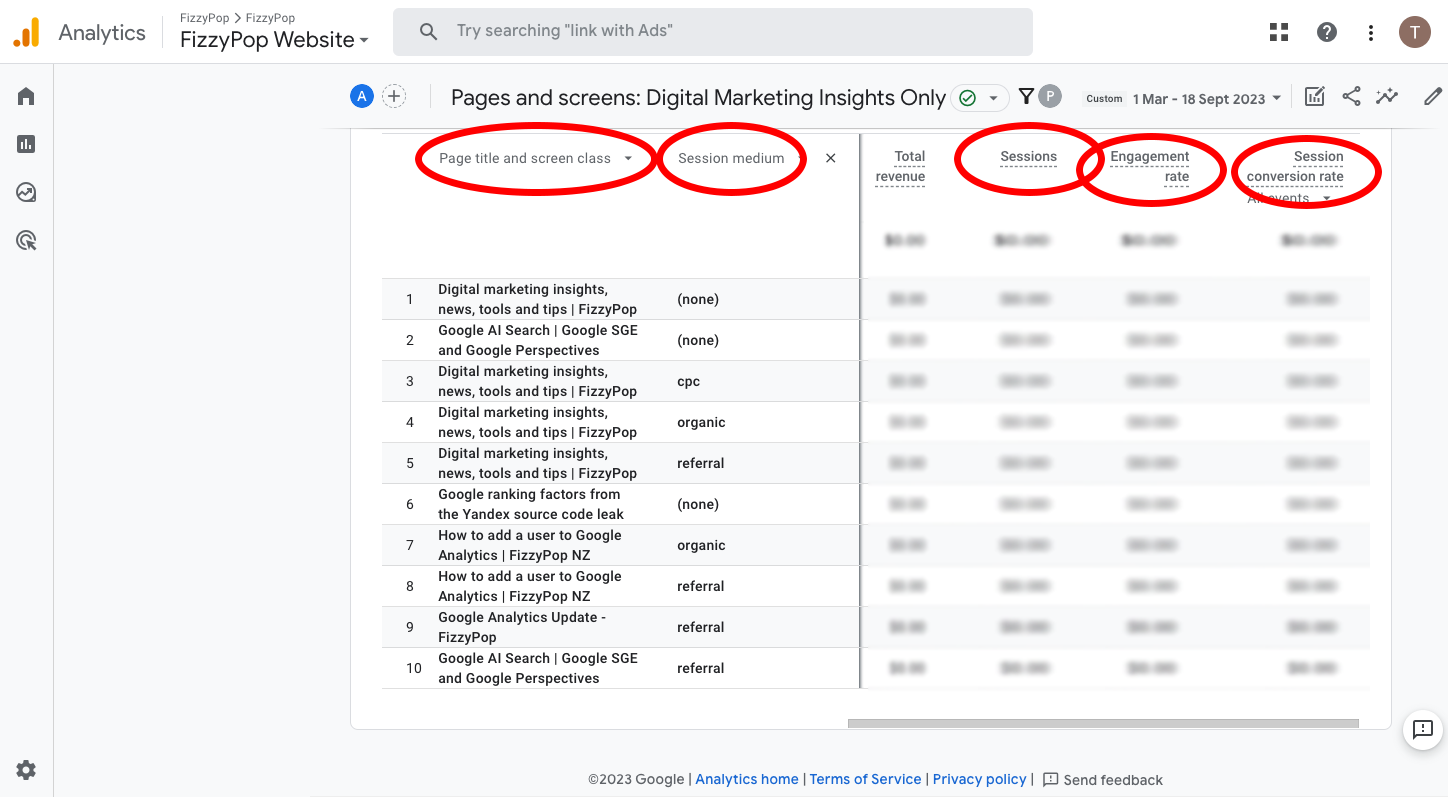This screenshot has width=1448, height=797.
Task: Open the Explore icon in the sidebar
Action: tap(26, 192)
